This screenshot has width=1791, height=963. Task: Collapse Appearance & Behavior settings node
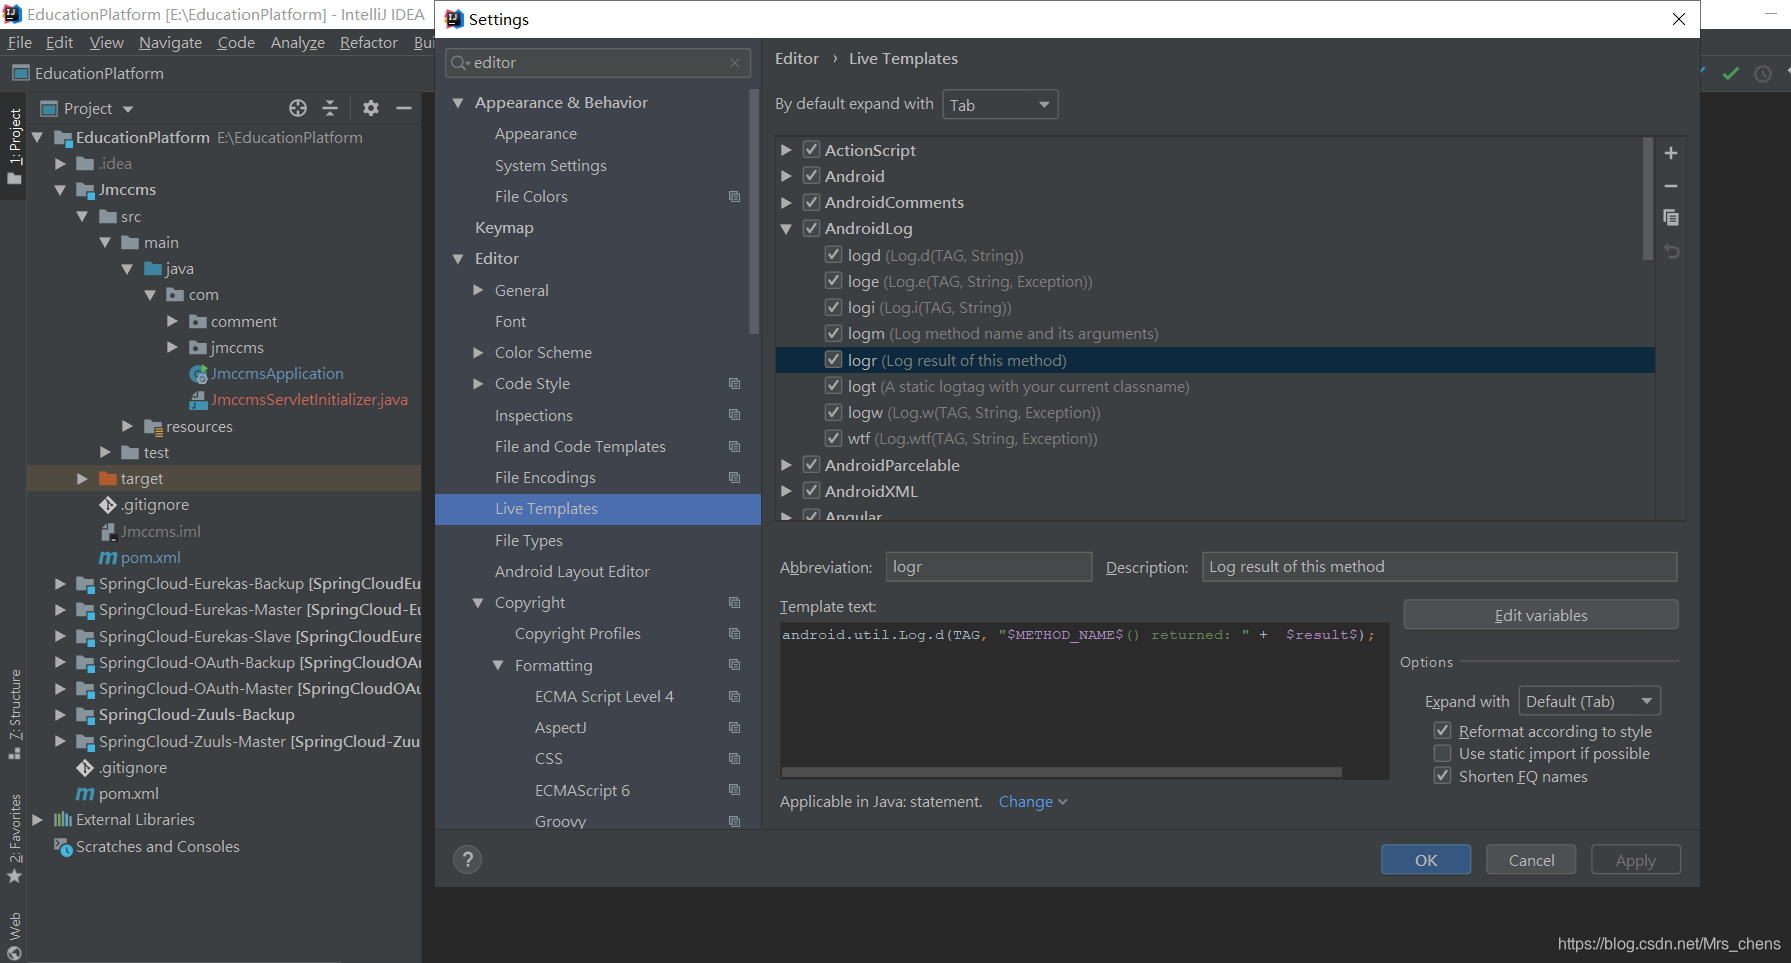(458, 103)
